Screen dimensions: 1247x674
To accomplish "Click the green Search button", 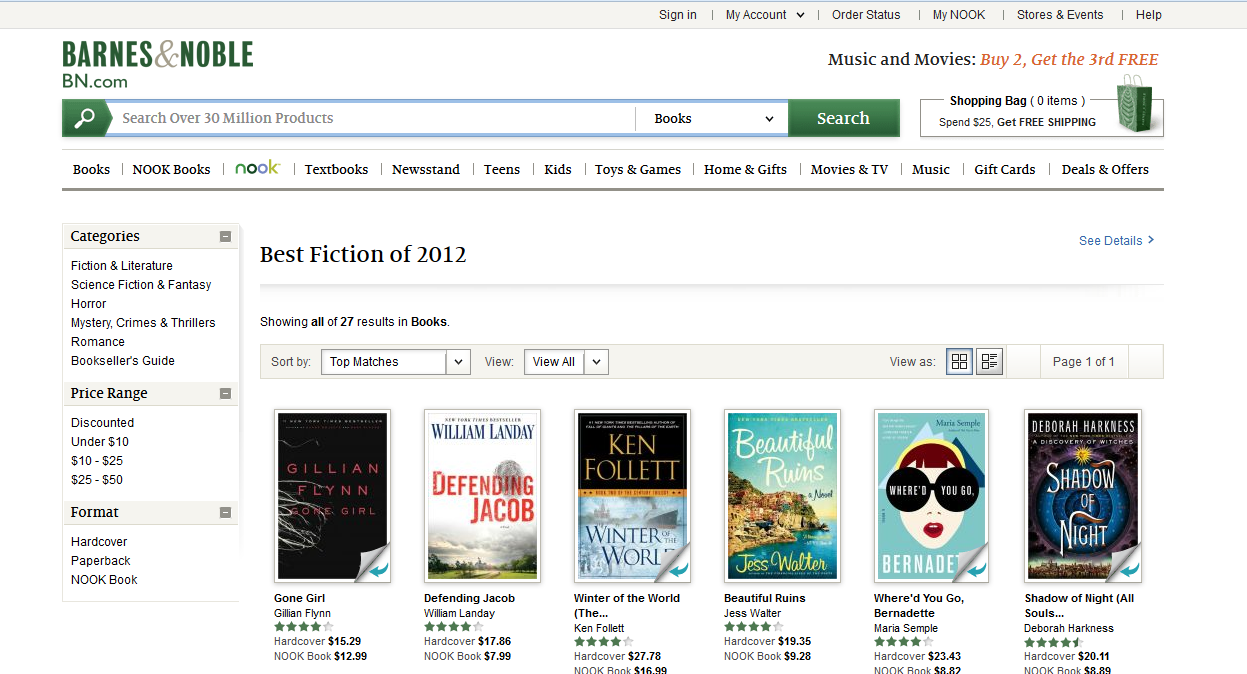I will [843, 118].
